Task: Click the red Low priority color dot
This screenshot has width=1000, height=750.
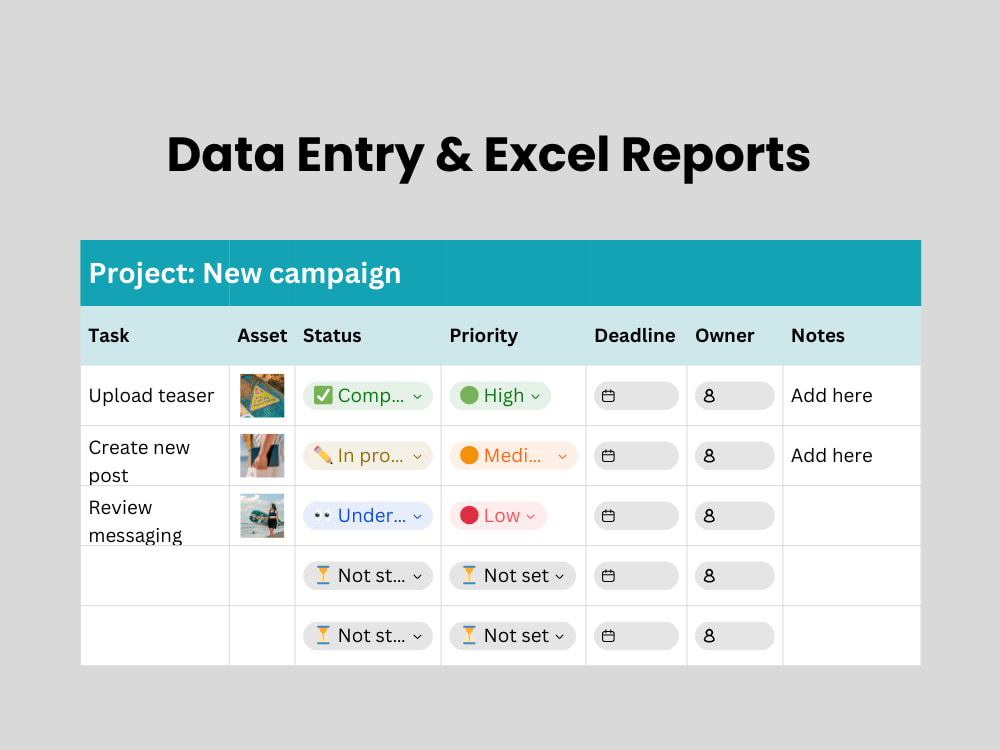Action: pyautogui.click(x=469, y=515)
